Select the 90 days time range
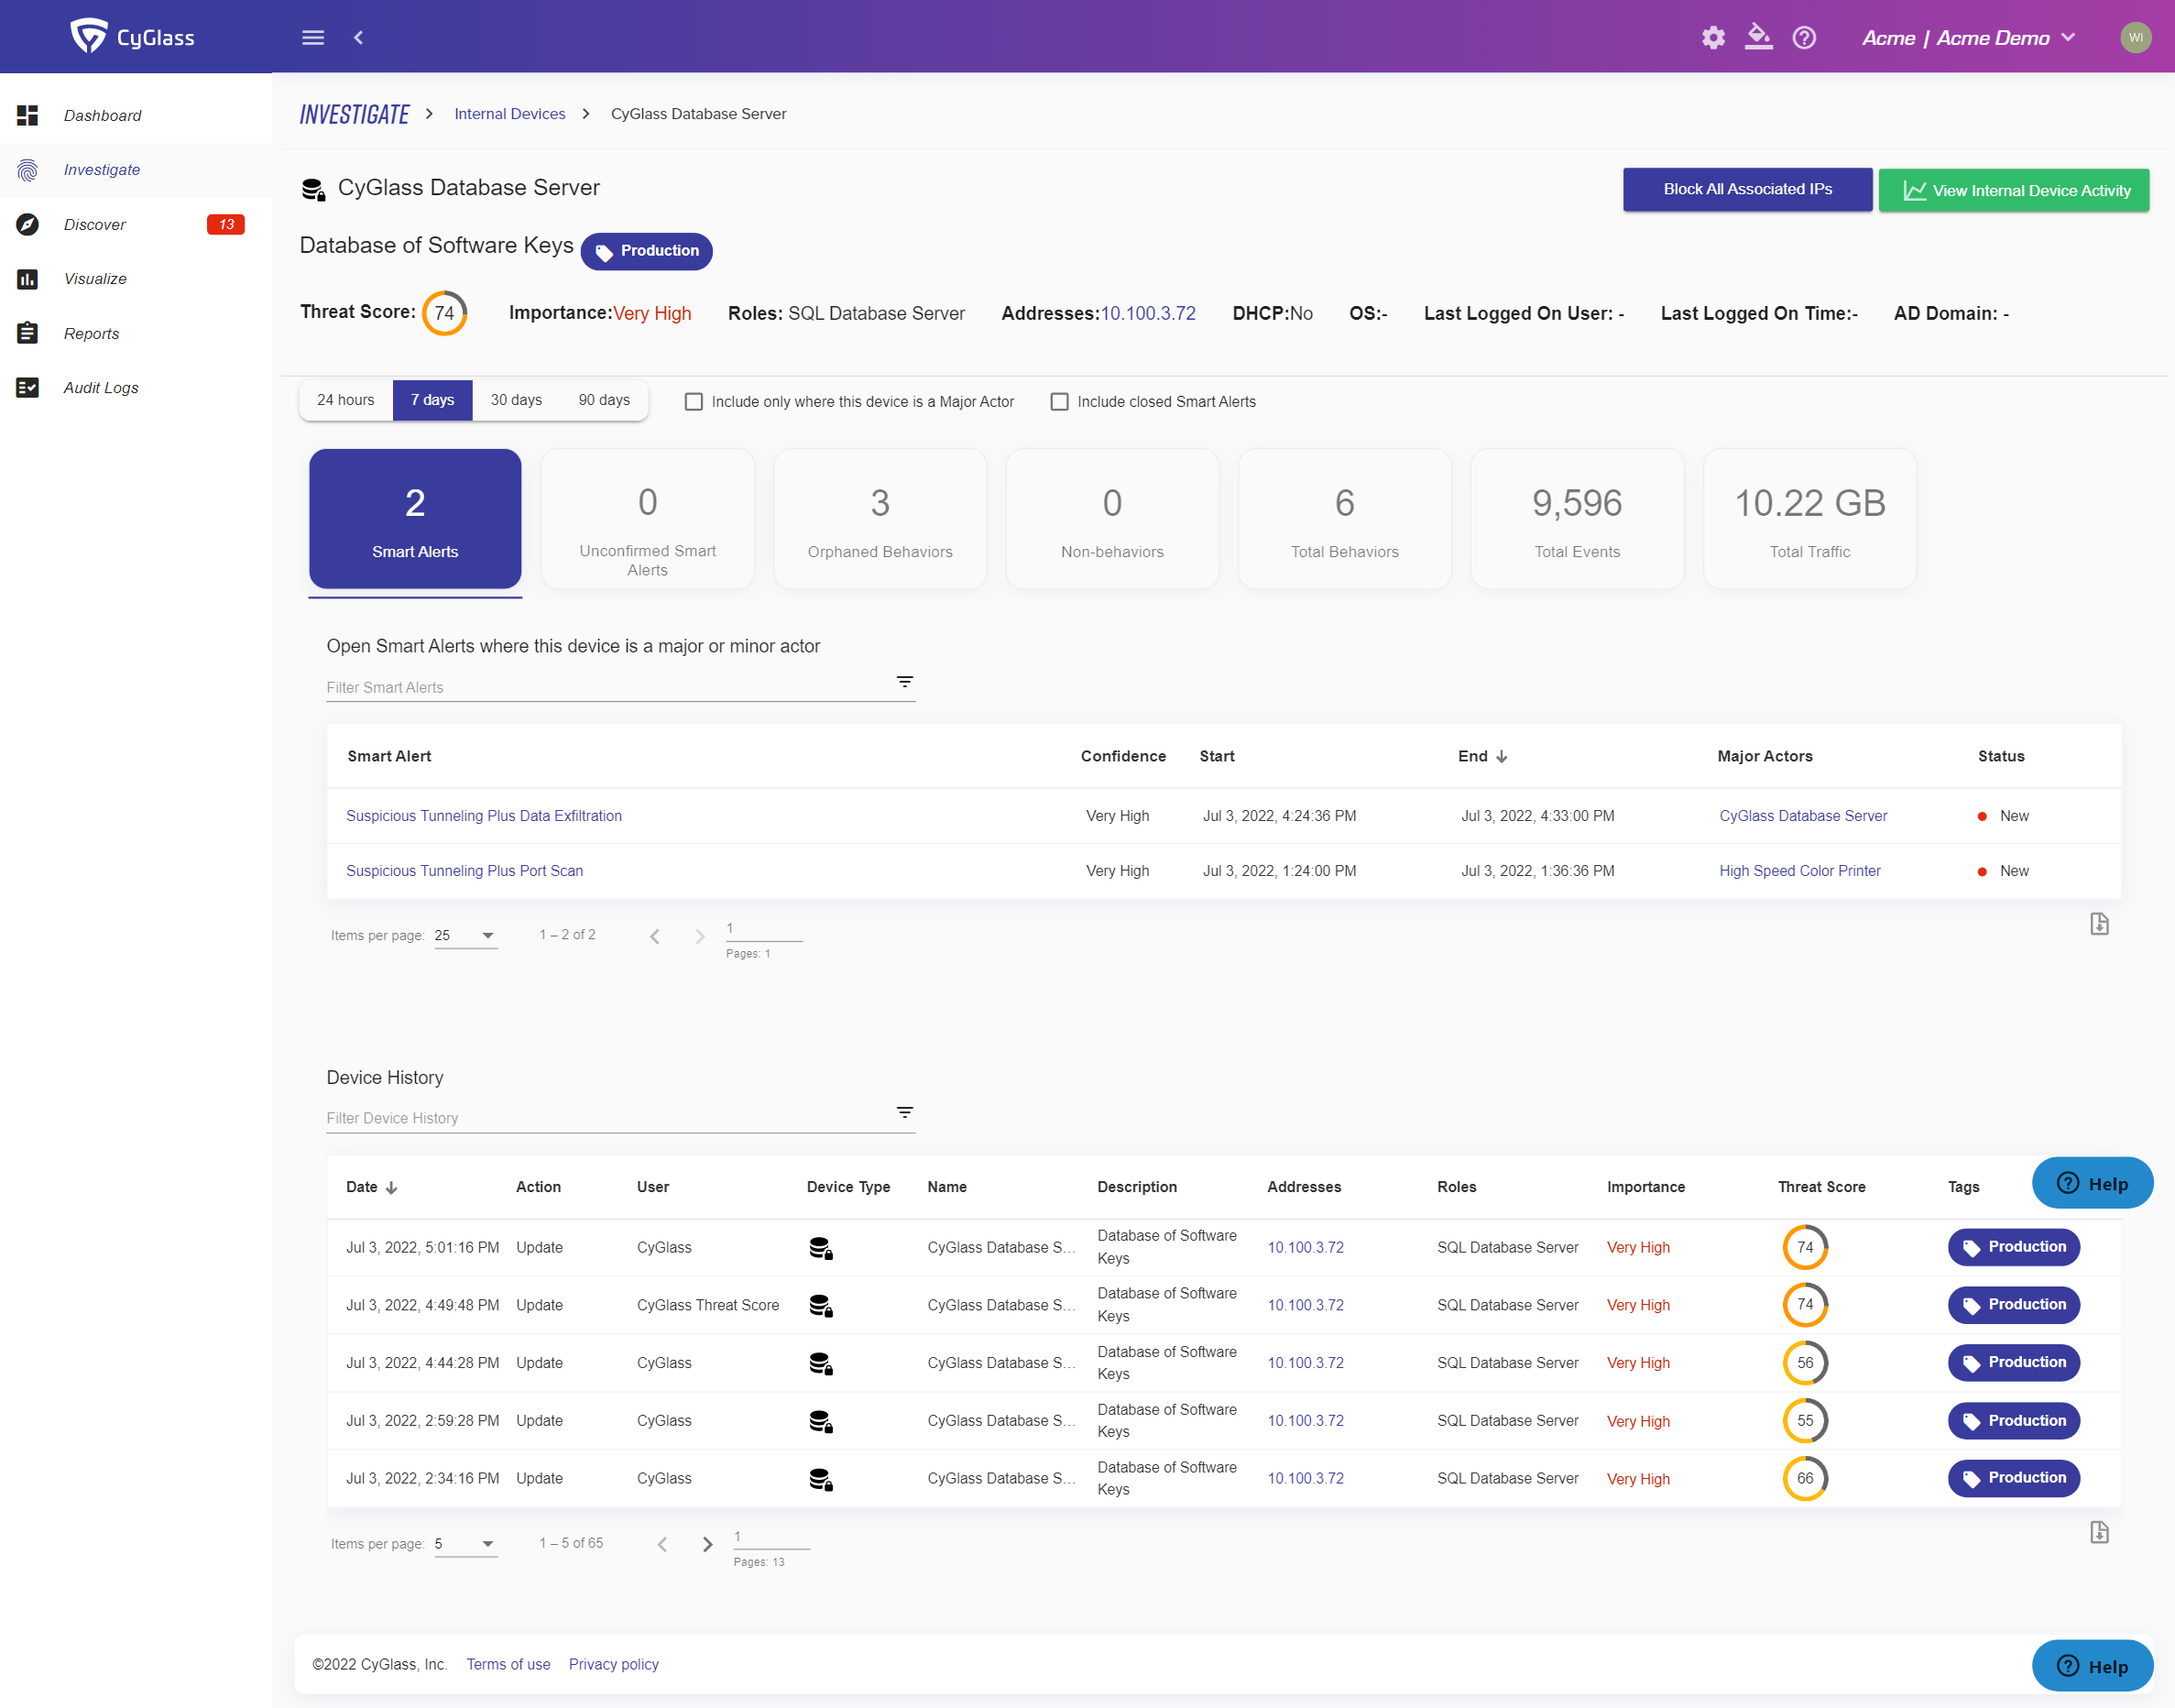This screenshot has height=1708, width=2175. click(x=604, y=400)
